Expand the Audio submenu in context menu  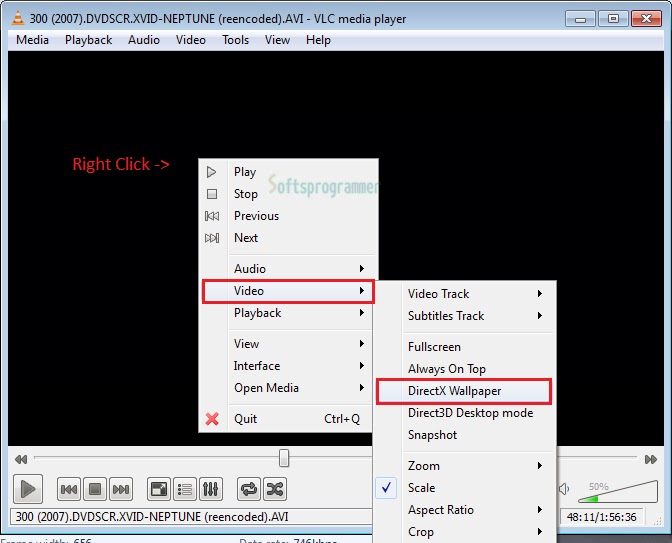pyautogui.click(x=287, y=269)
